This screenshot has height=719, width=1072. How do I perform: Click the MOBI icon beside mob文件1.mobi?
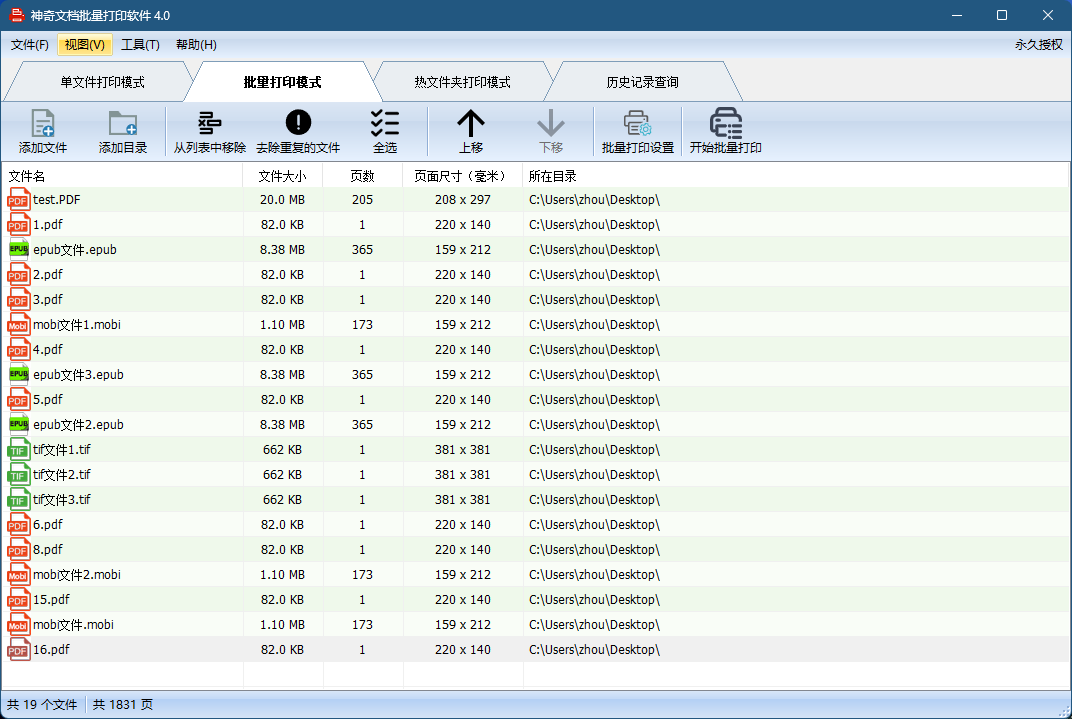pyautogui.click(x=18, y=324)
